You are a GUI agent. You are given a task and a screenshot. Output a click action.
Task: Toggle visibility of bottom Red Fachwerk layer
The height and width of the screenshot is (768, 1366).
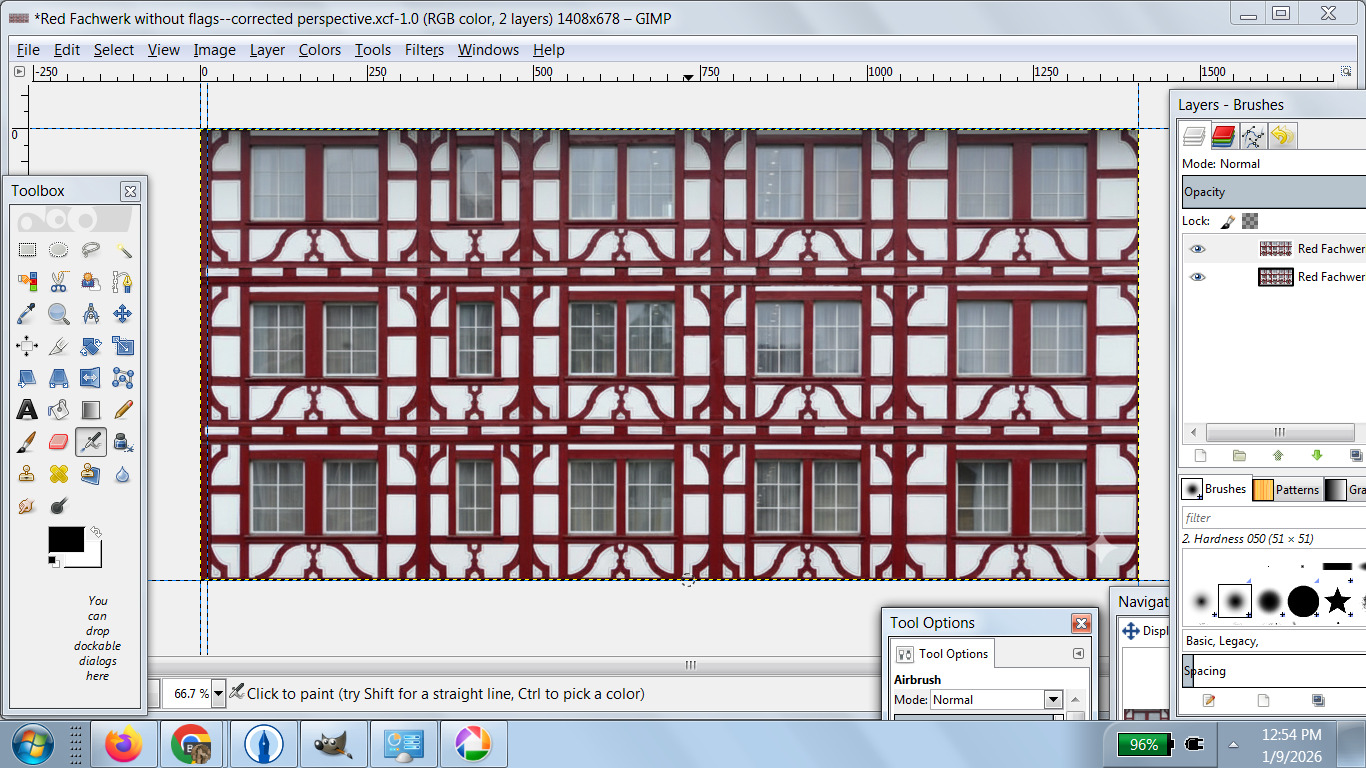point(1197,277)
